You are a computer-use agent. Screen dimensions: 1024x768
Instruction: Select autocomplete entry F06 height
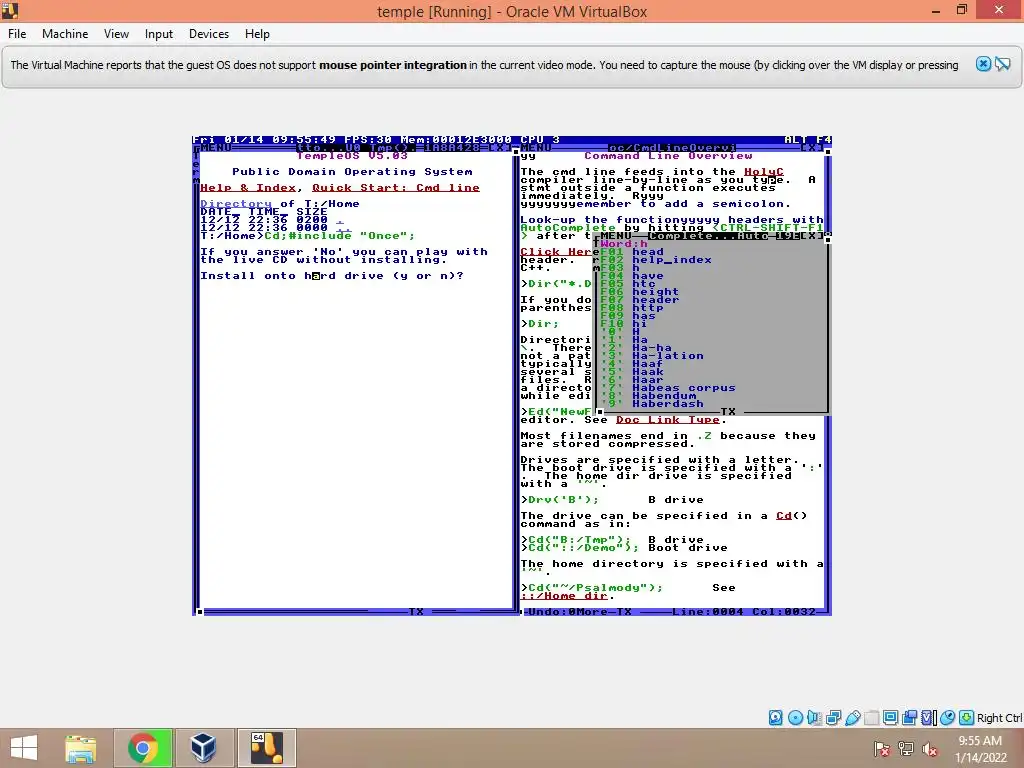pos(640,292)
